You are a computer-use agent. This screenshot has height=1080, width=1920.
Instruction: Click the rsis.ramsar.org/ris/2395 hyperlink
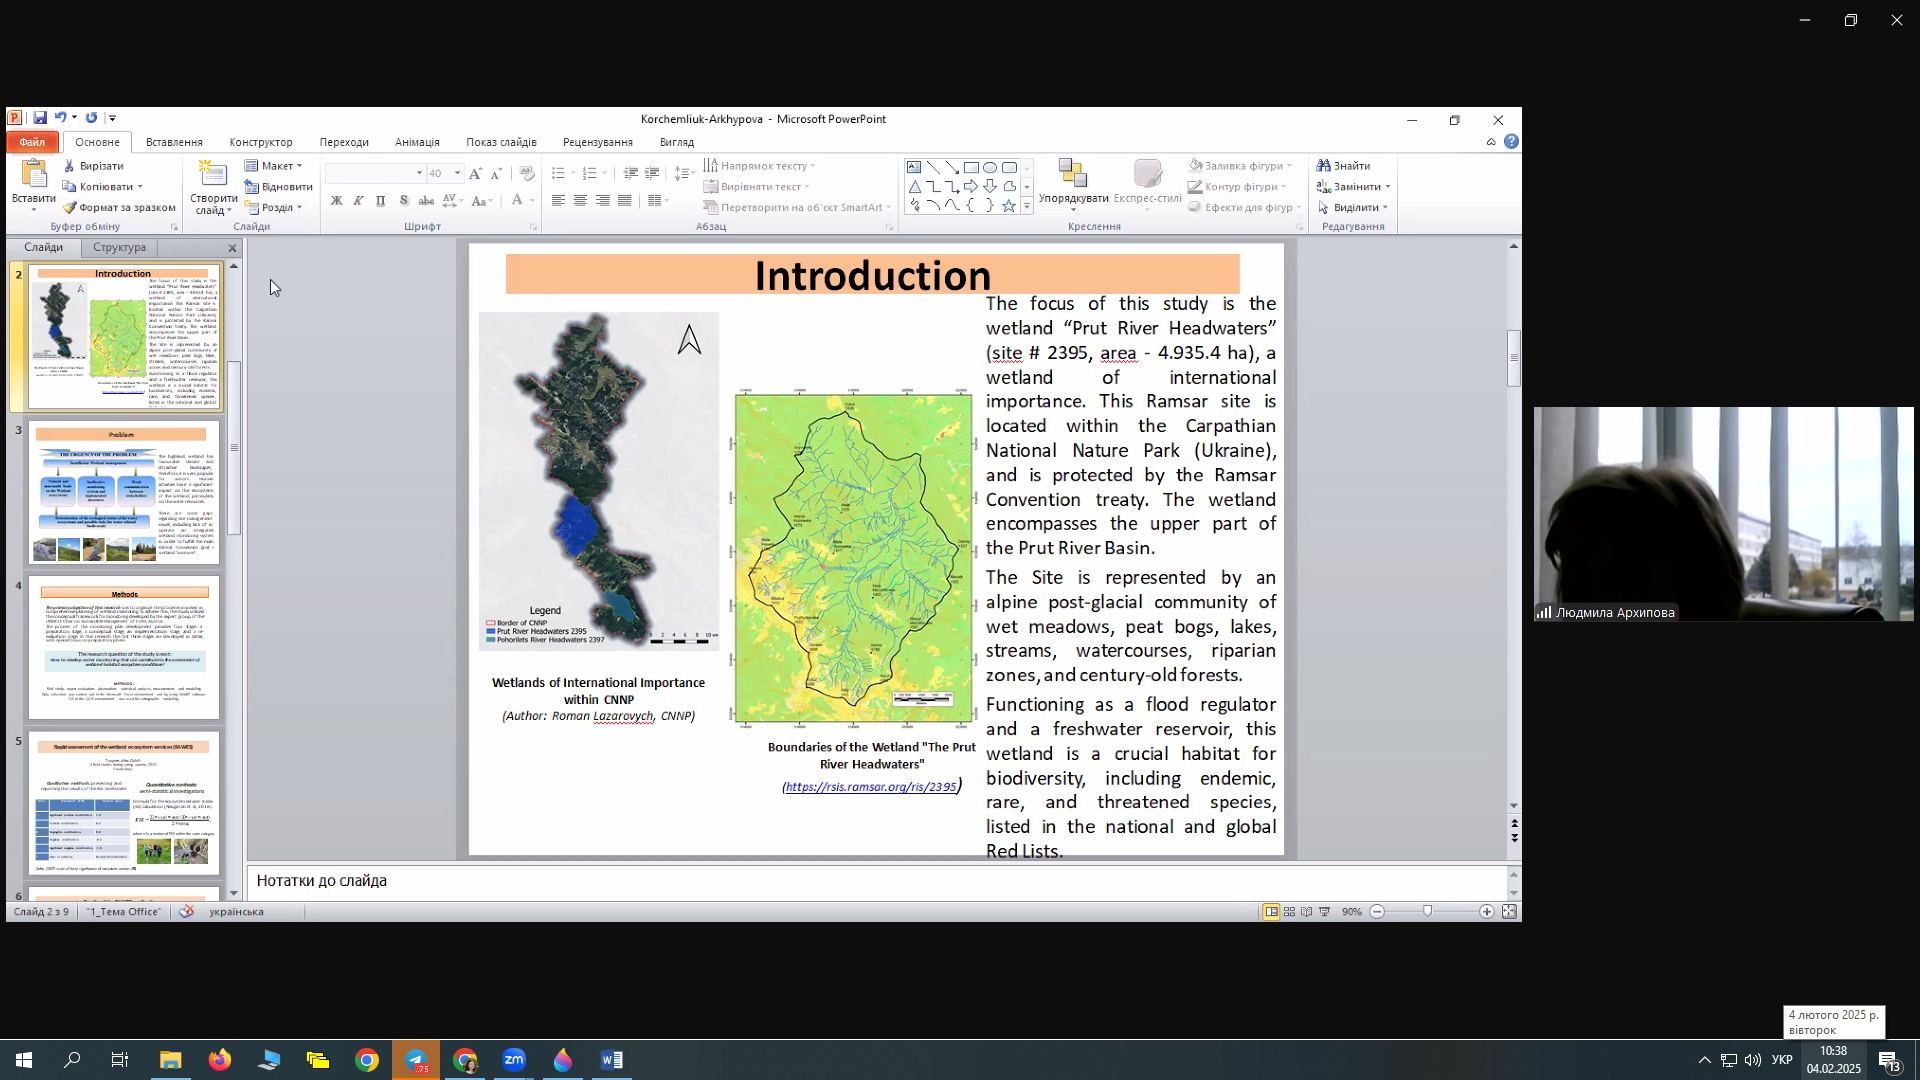pos(870,788)
